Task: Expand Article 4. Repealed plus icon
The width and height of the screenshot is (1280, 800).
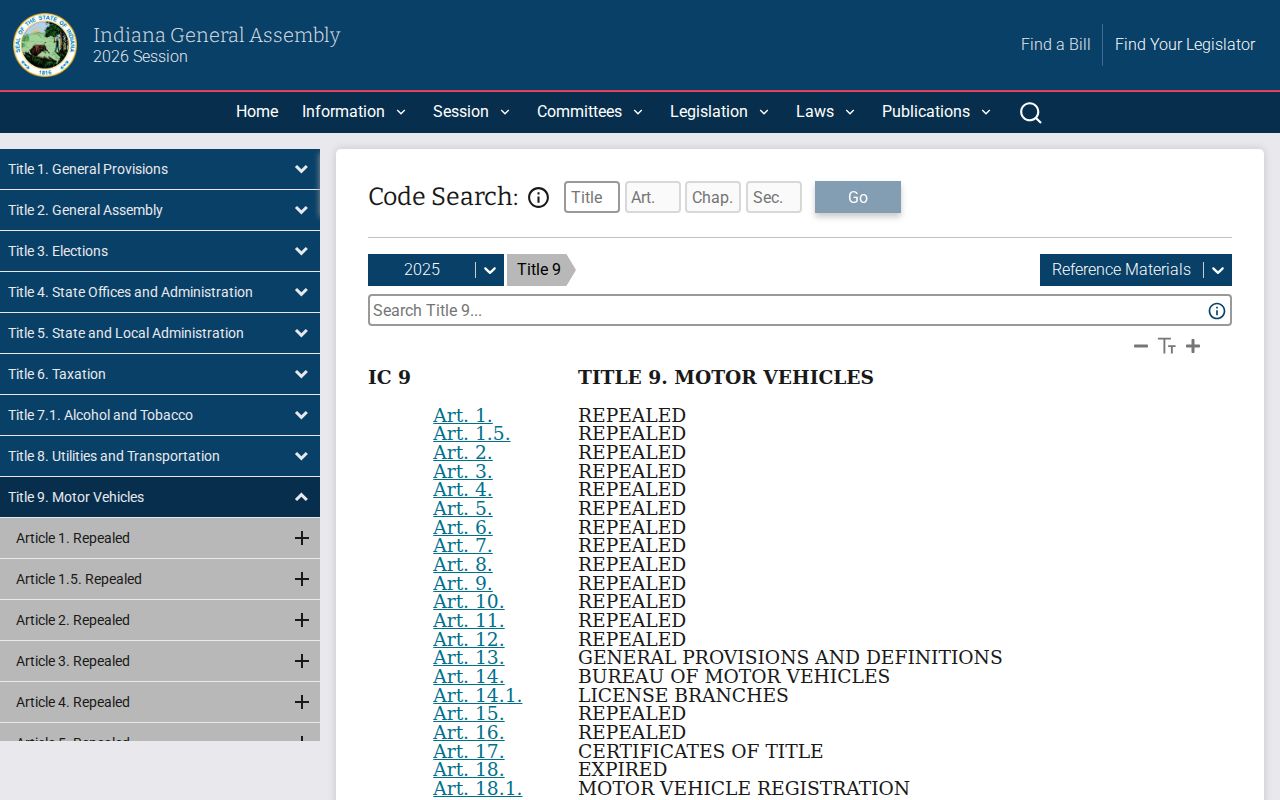Action: (302, 702)
